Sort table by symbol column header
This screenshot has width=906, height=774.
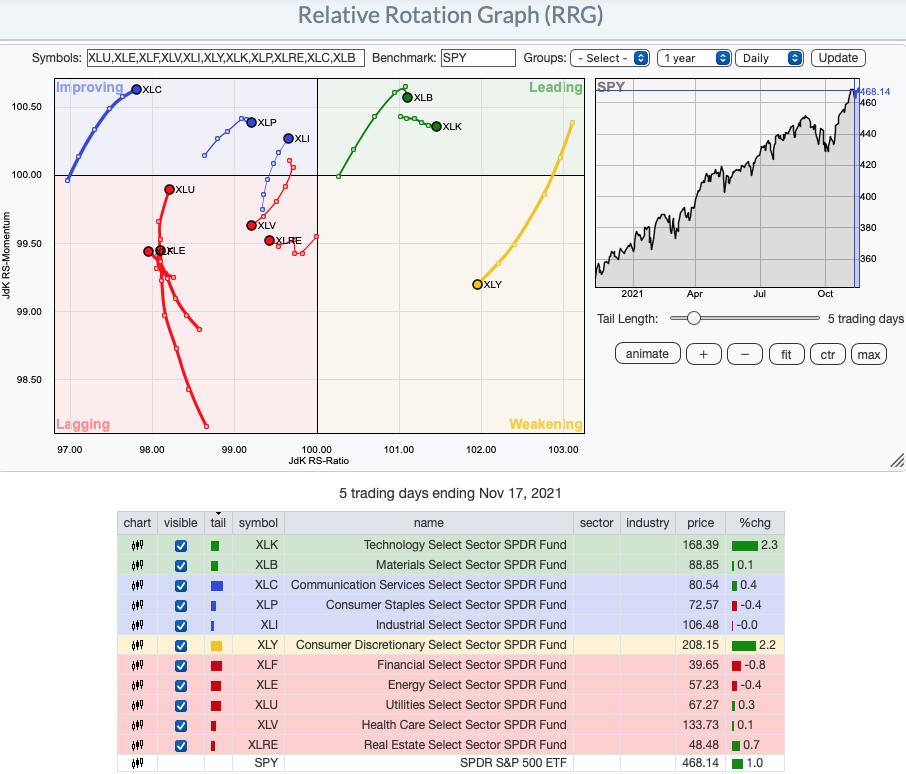point(258,523)
